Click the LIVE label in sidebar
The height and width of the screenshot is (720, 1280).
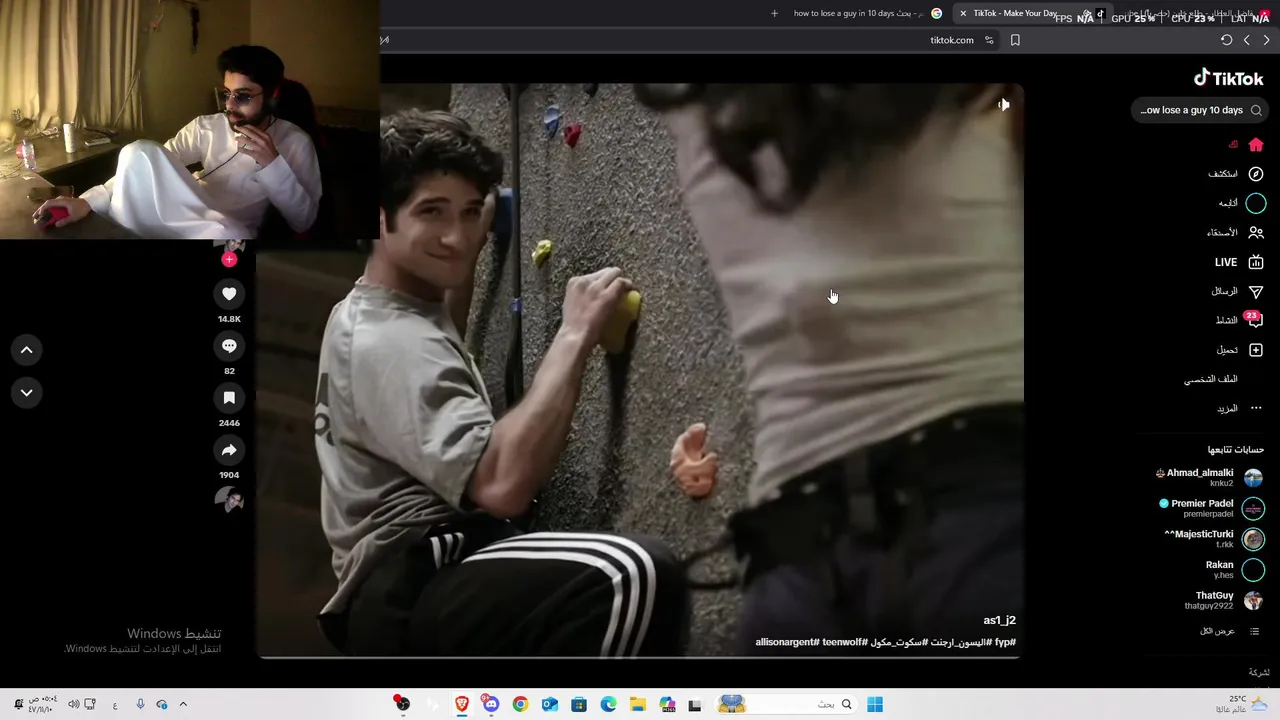(1226, 262)
